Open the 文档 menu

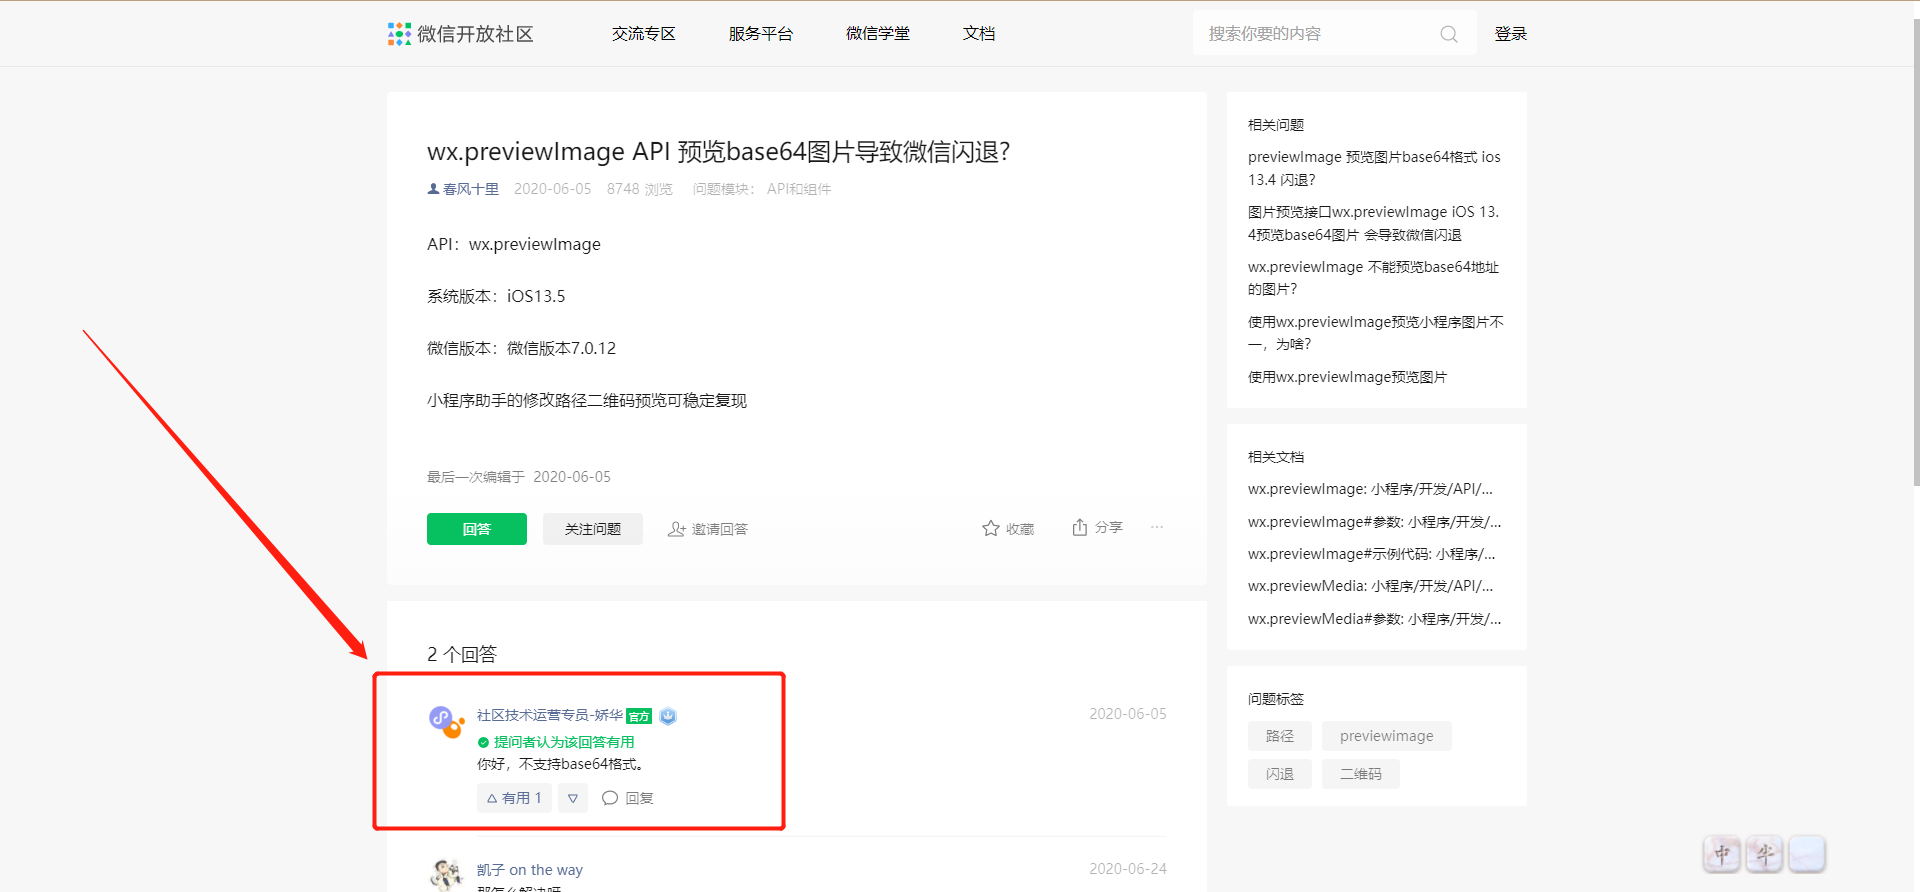coord(979,34)
